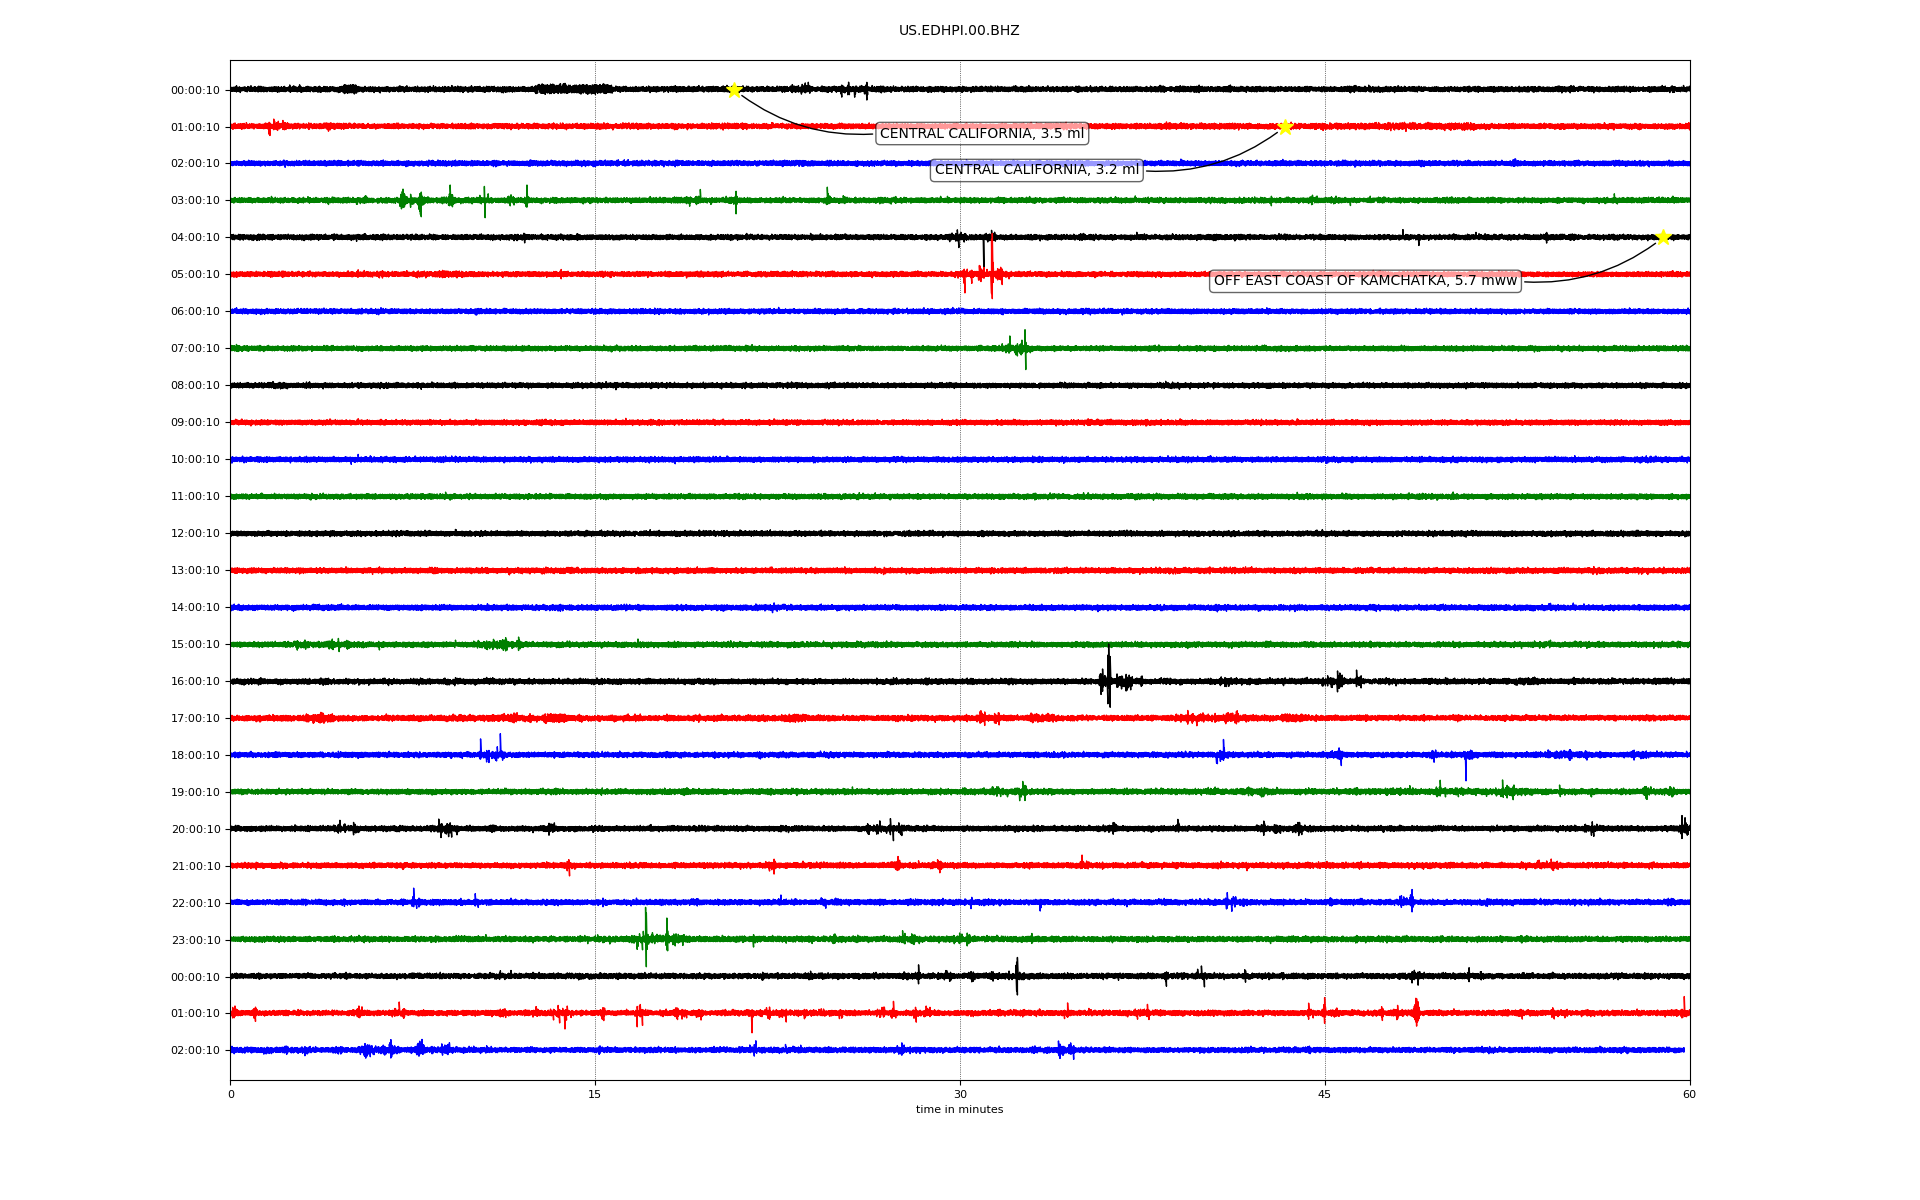Click the green spike on 07:00:10 trace
1920x1200 pixels.
[1024, 348]
